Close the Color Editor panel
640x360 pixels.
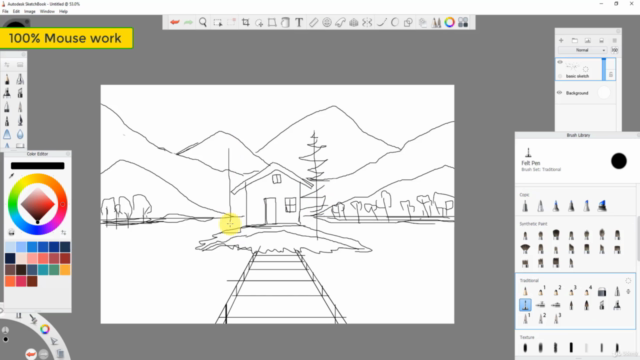pos(68,154)
